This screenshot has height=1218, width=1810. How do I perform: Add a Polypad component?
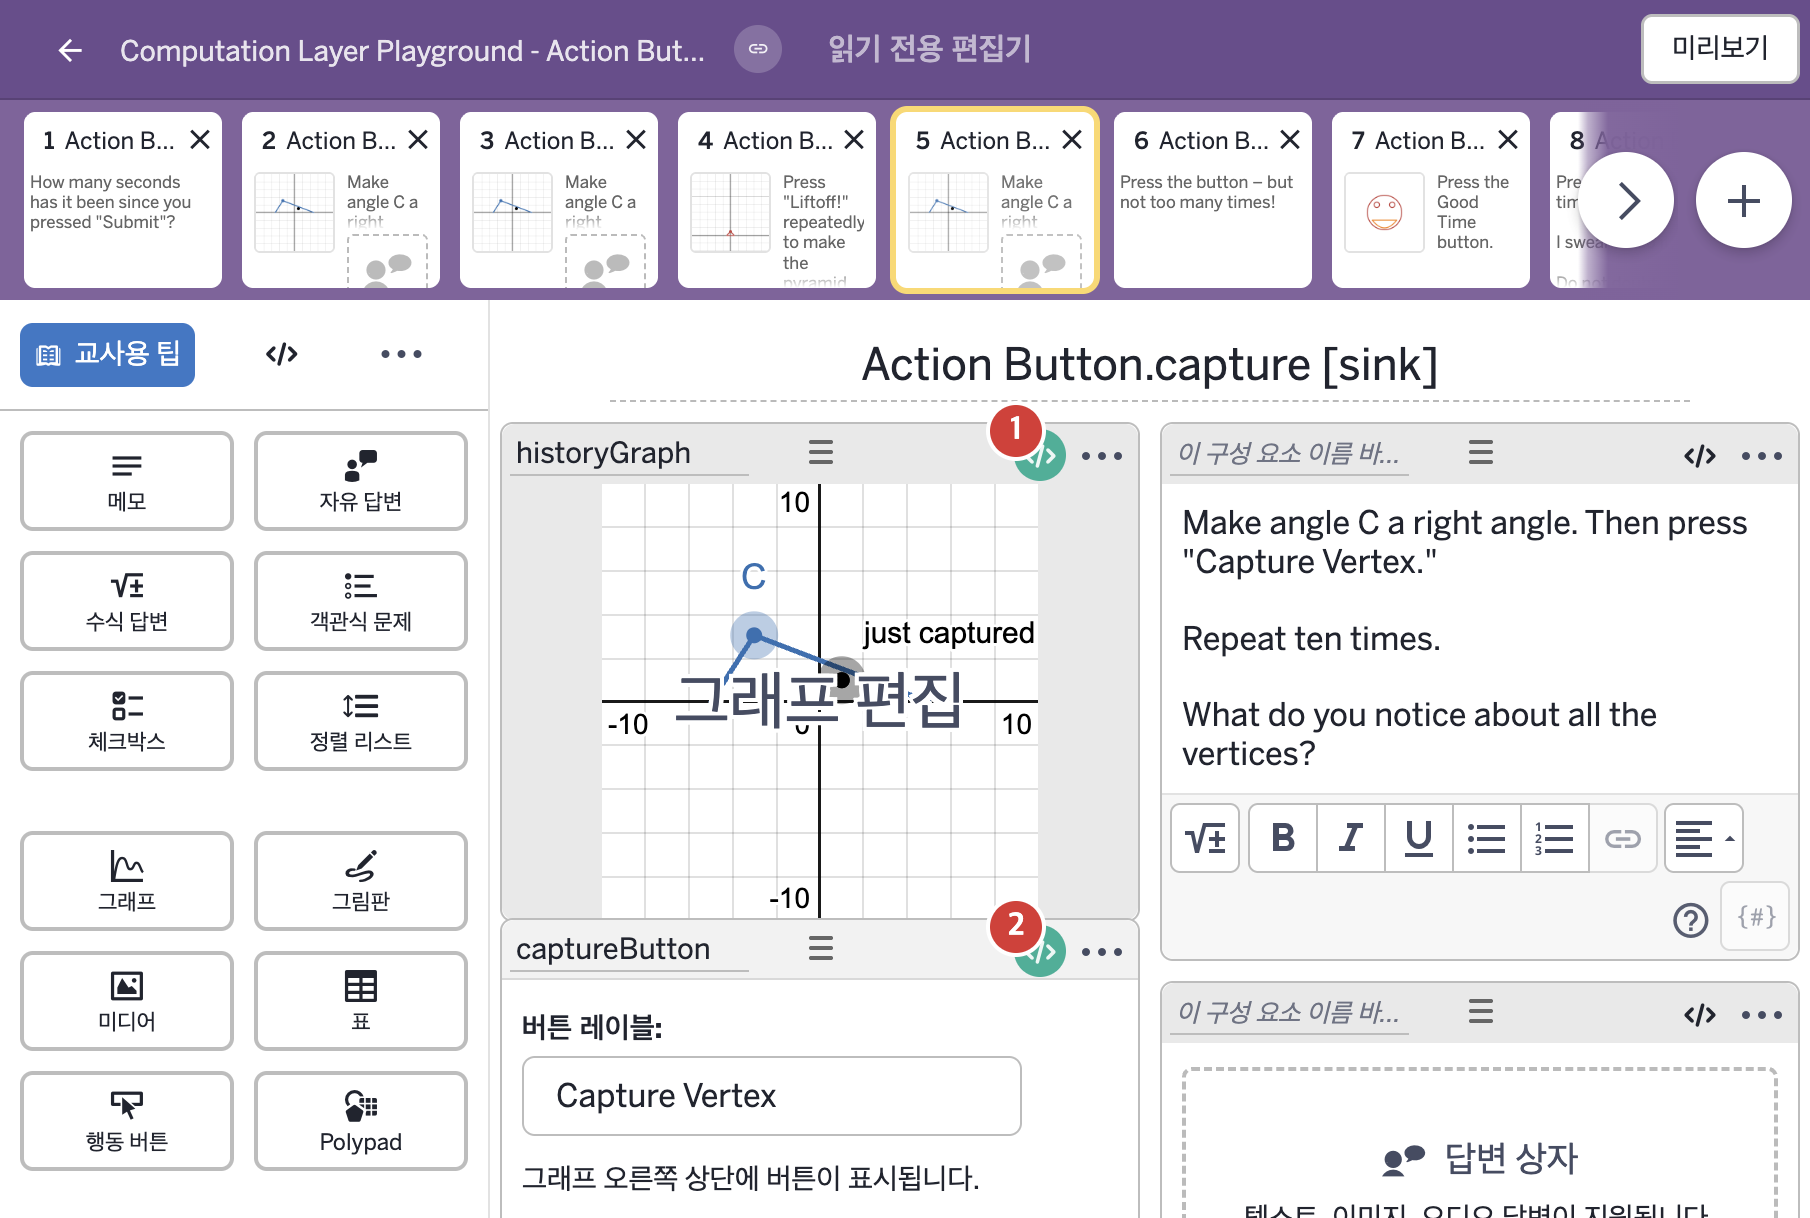(x=361, y=1121)
